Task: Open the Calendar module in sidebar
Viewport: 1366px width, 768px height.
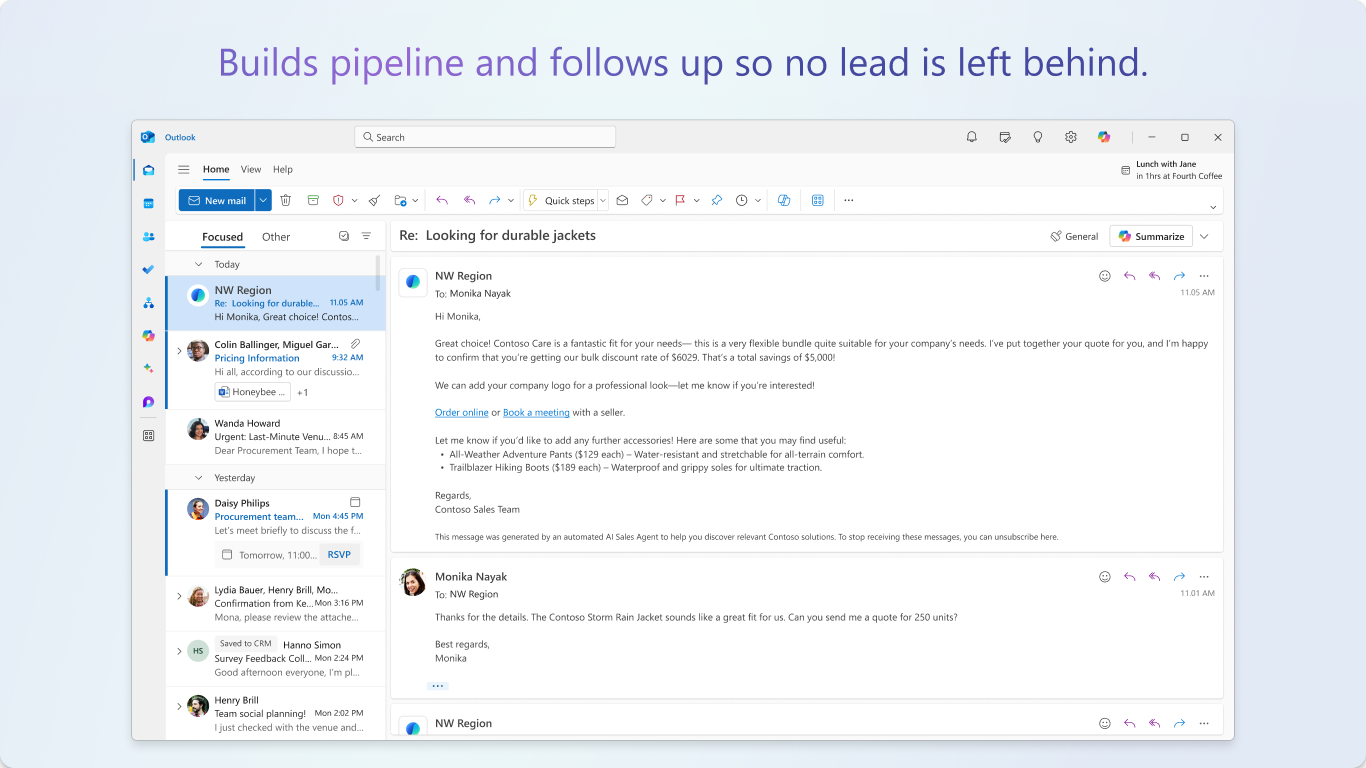Action: point(148,203)
